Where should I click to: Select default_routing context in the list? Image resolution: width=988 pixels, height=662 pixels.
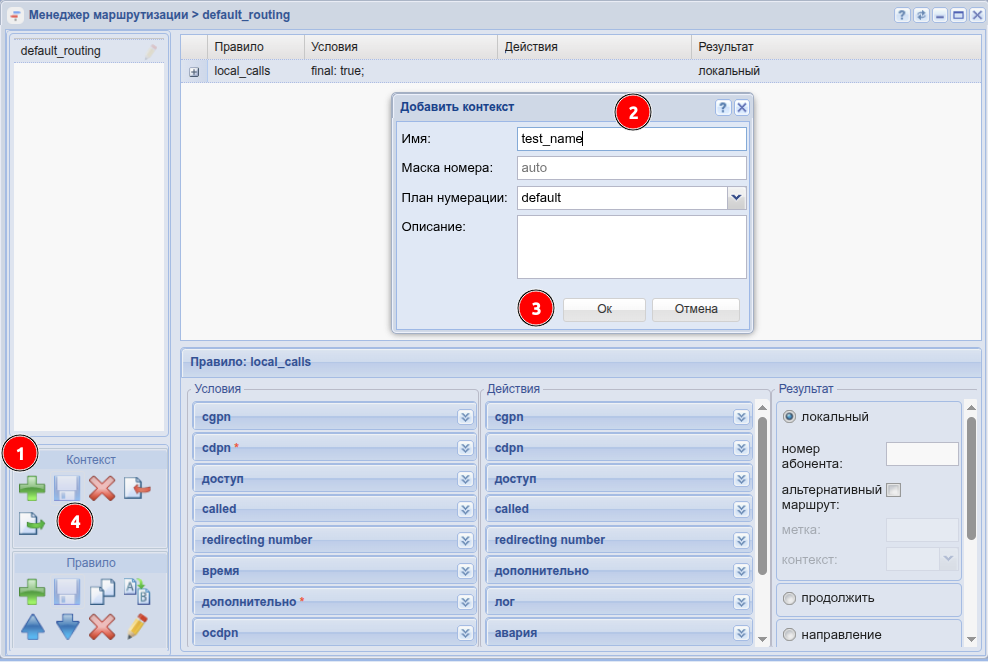(x=88, y=51)
